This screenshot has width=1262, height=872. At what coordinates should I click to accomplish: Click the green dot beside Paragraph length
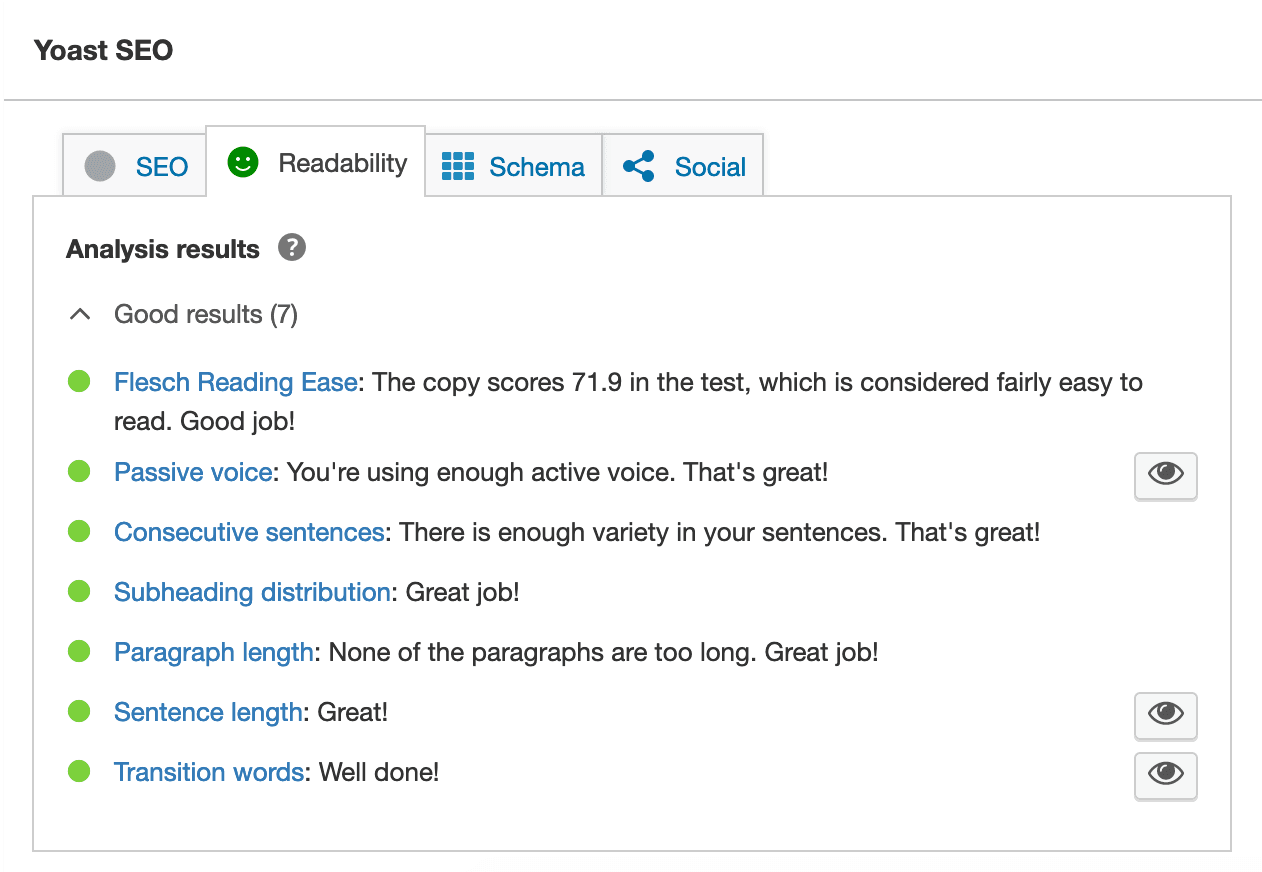coord(79,651)
